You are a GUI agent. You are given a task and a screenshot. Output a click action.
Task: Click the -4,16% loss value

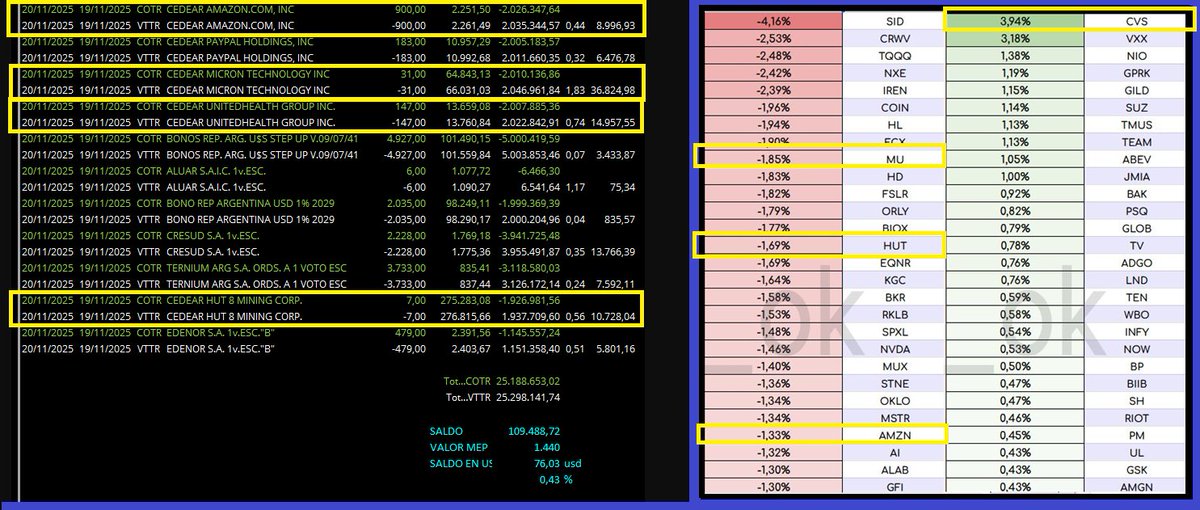pos(773,19)
